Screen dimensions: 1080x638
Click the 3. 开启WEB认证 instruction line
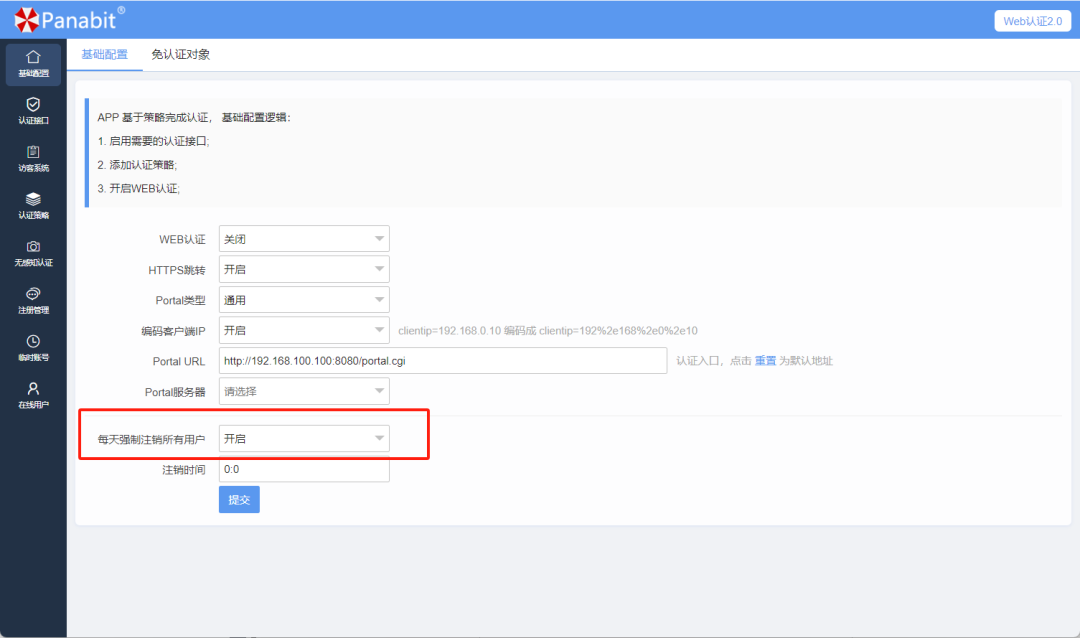tap(138, 188)
